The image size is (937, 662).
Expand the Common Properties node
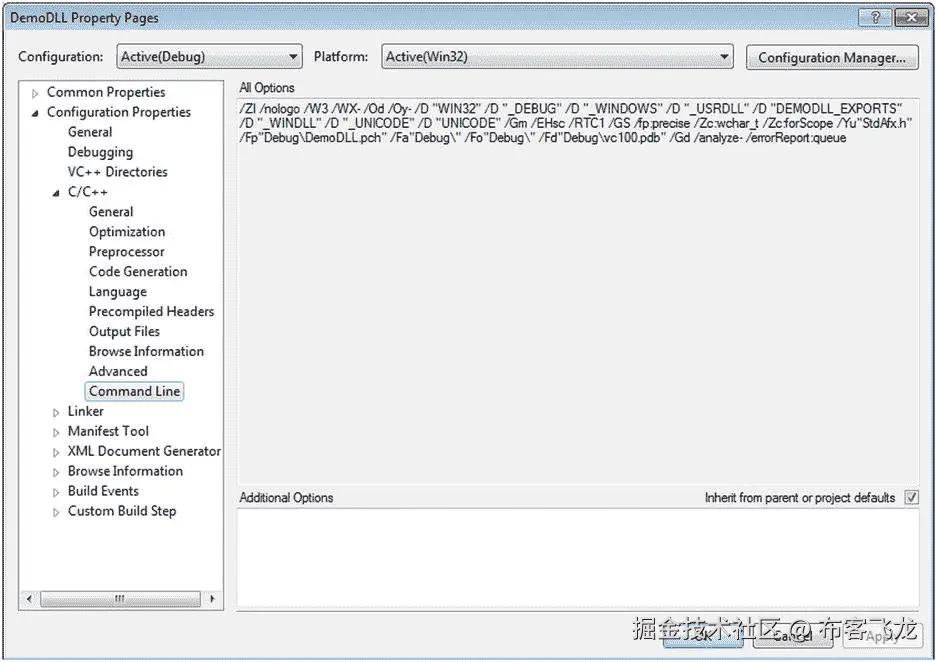tap(35, 91)
